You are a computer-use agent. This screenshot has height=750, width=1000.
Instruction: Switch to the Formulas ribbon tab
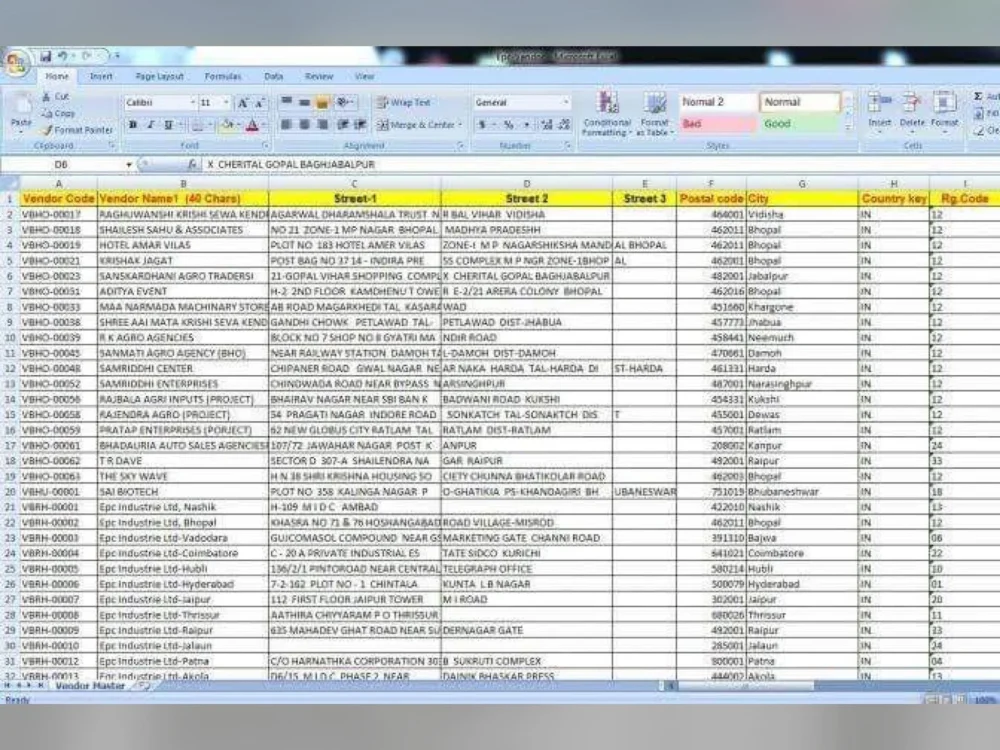224,75
